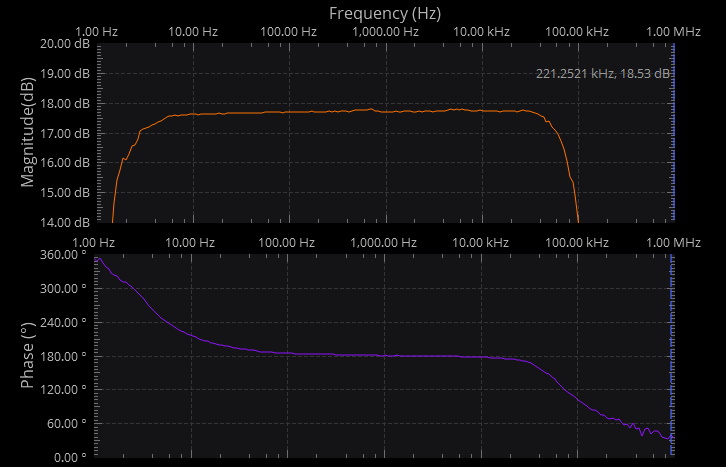Click the Phase (°) axis title

(x=28, y=355)
